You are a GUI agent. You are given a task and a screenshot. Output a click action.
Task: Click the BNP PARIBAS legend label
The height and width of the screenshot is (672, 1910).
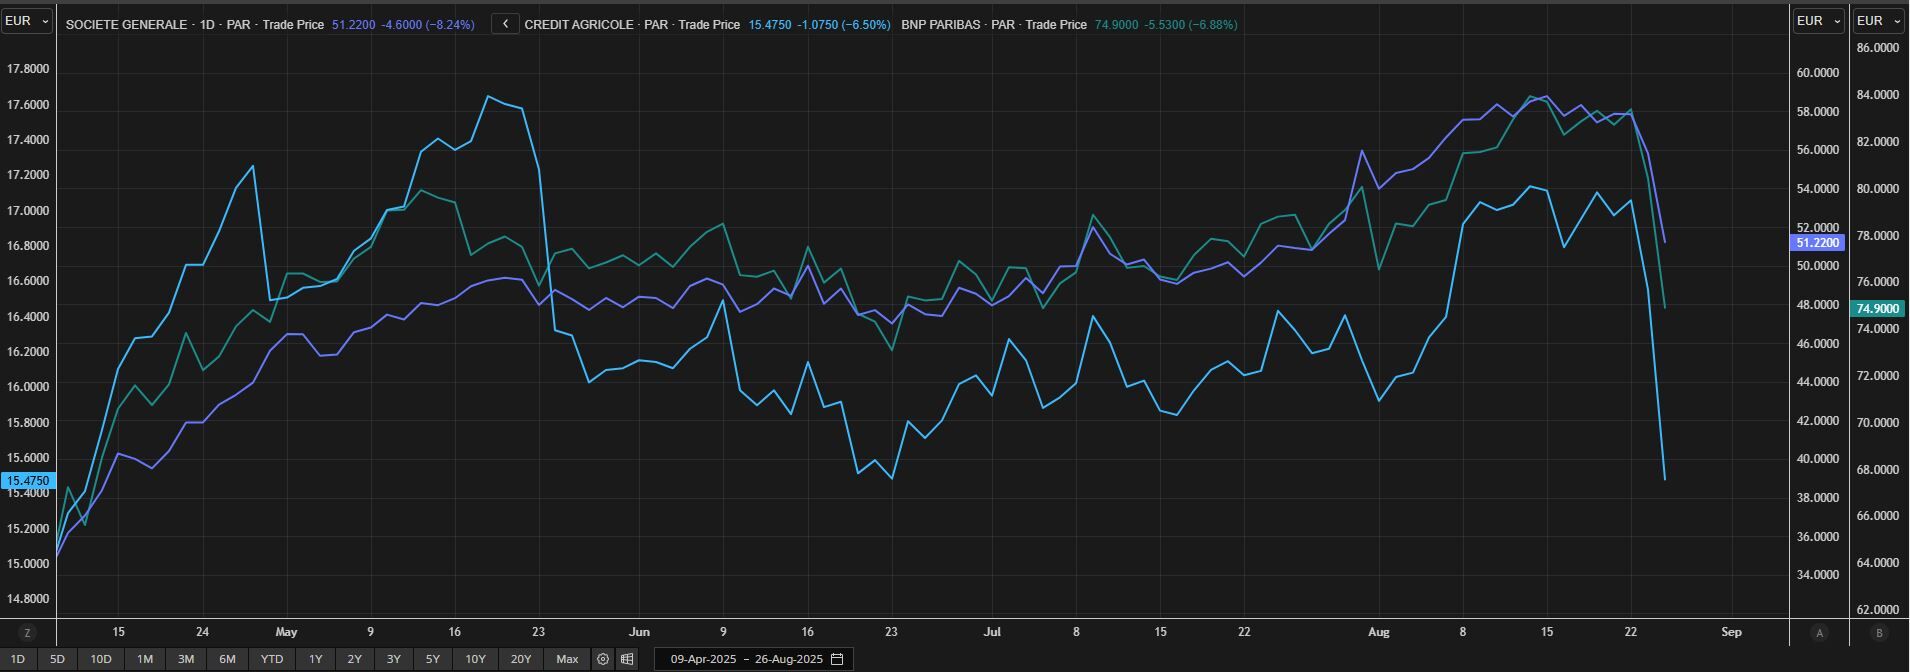[x=941, y=24]
